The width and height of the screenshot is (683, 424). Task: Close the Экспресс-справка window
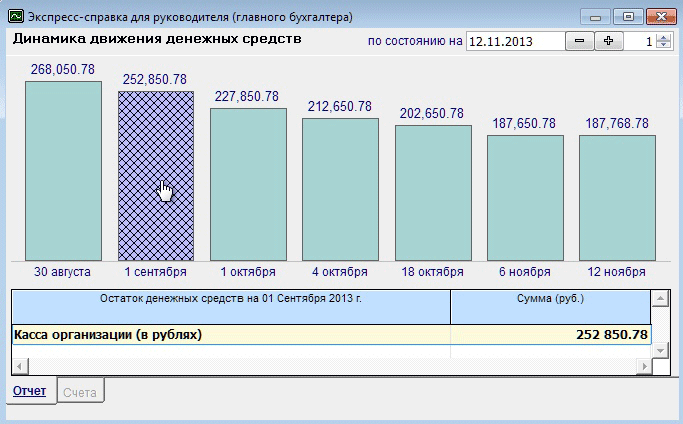tap(661, 17)
